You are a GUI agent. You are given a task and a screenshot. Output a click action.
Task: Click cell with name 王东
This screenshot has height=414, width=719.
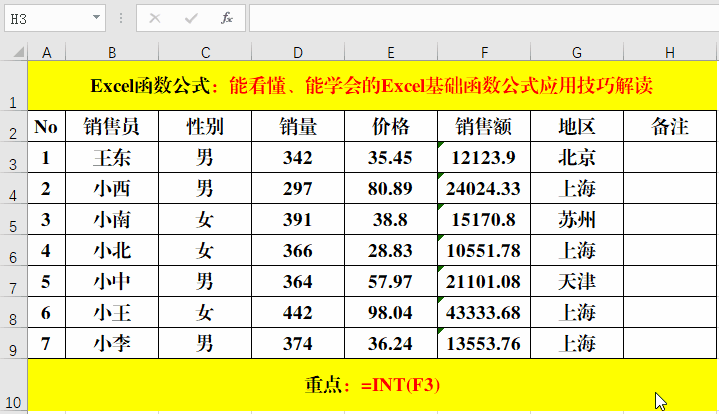(111, 157)
